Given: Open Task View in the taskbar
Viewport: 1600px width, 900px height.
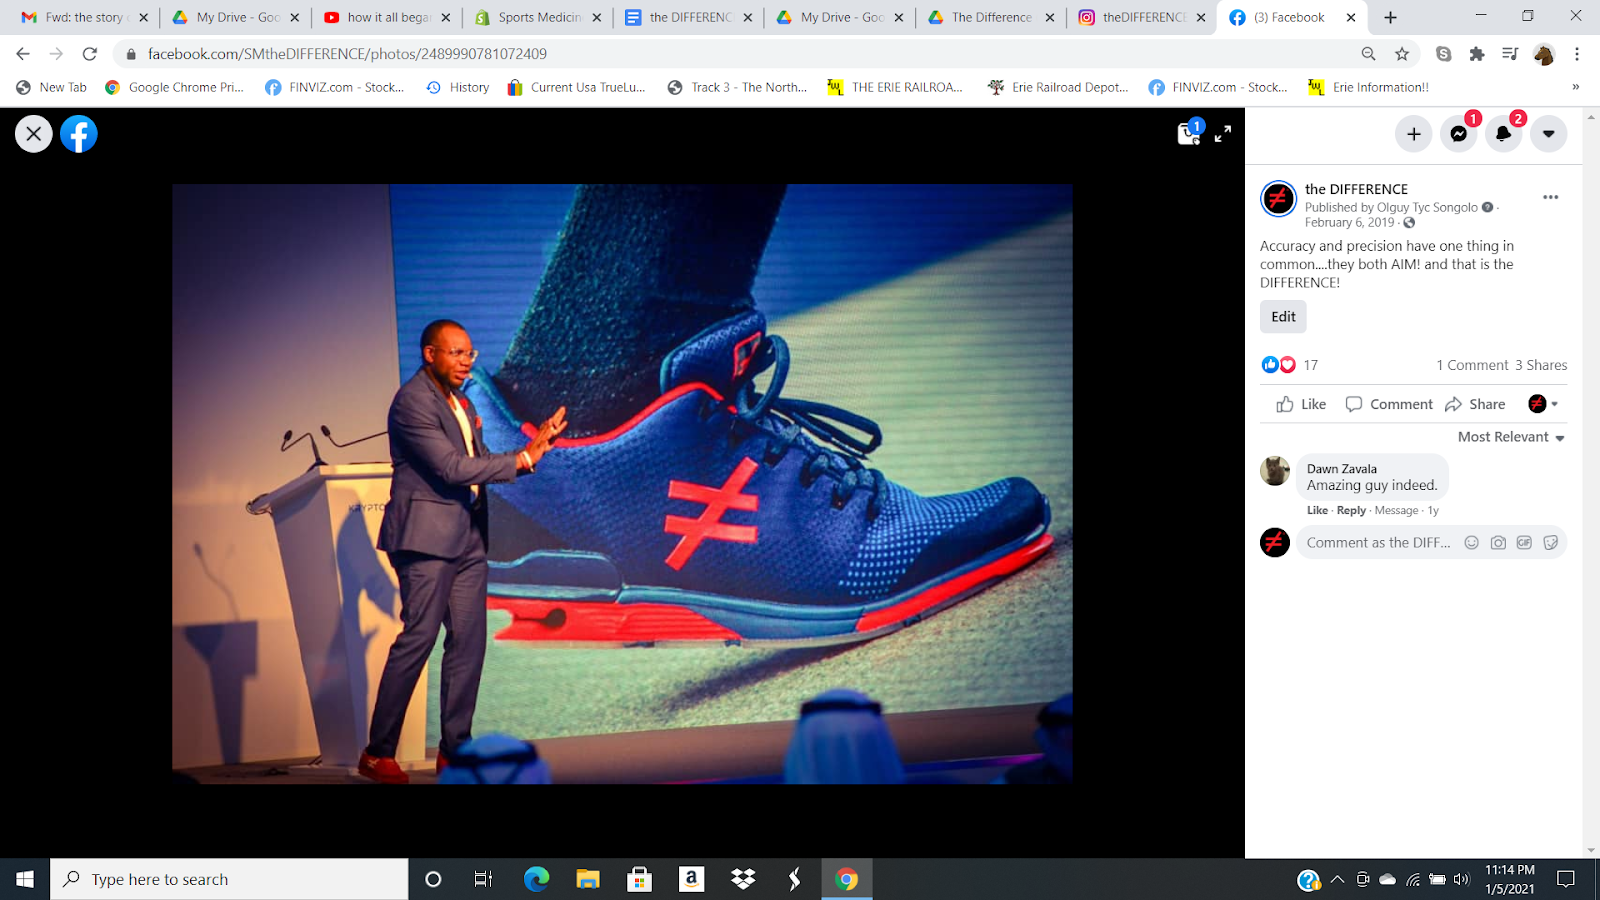Looking at the screenshot, I should click(483, 879).
